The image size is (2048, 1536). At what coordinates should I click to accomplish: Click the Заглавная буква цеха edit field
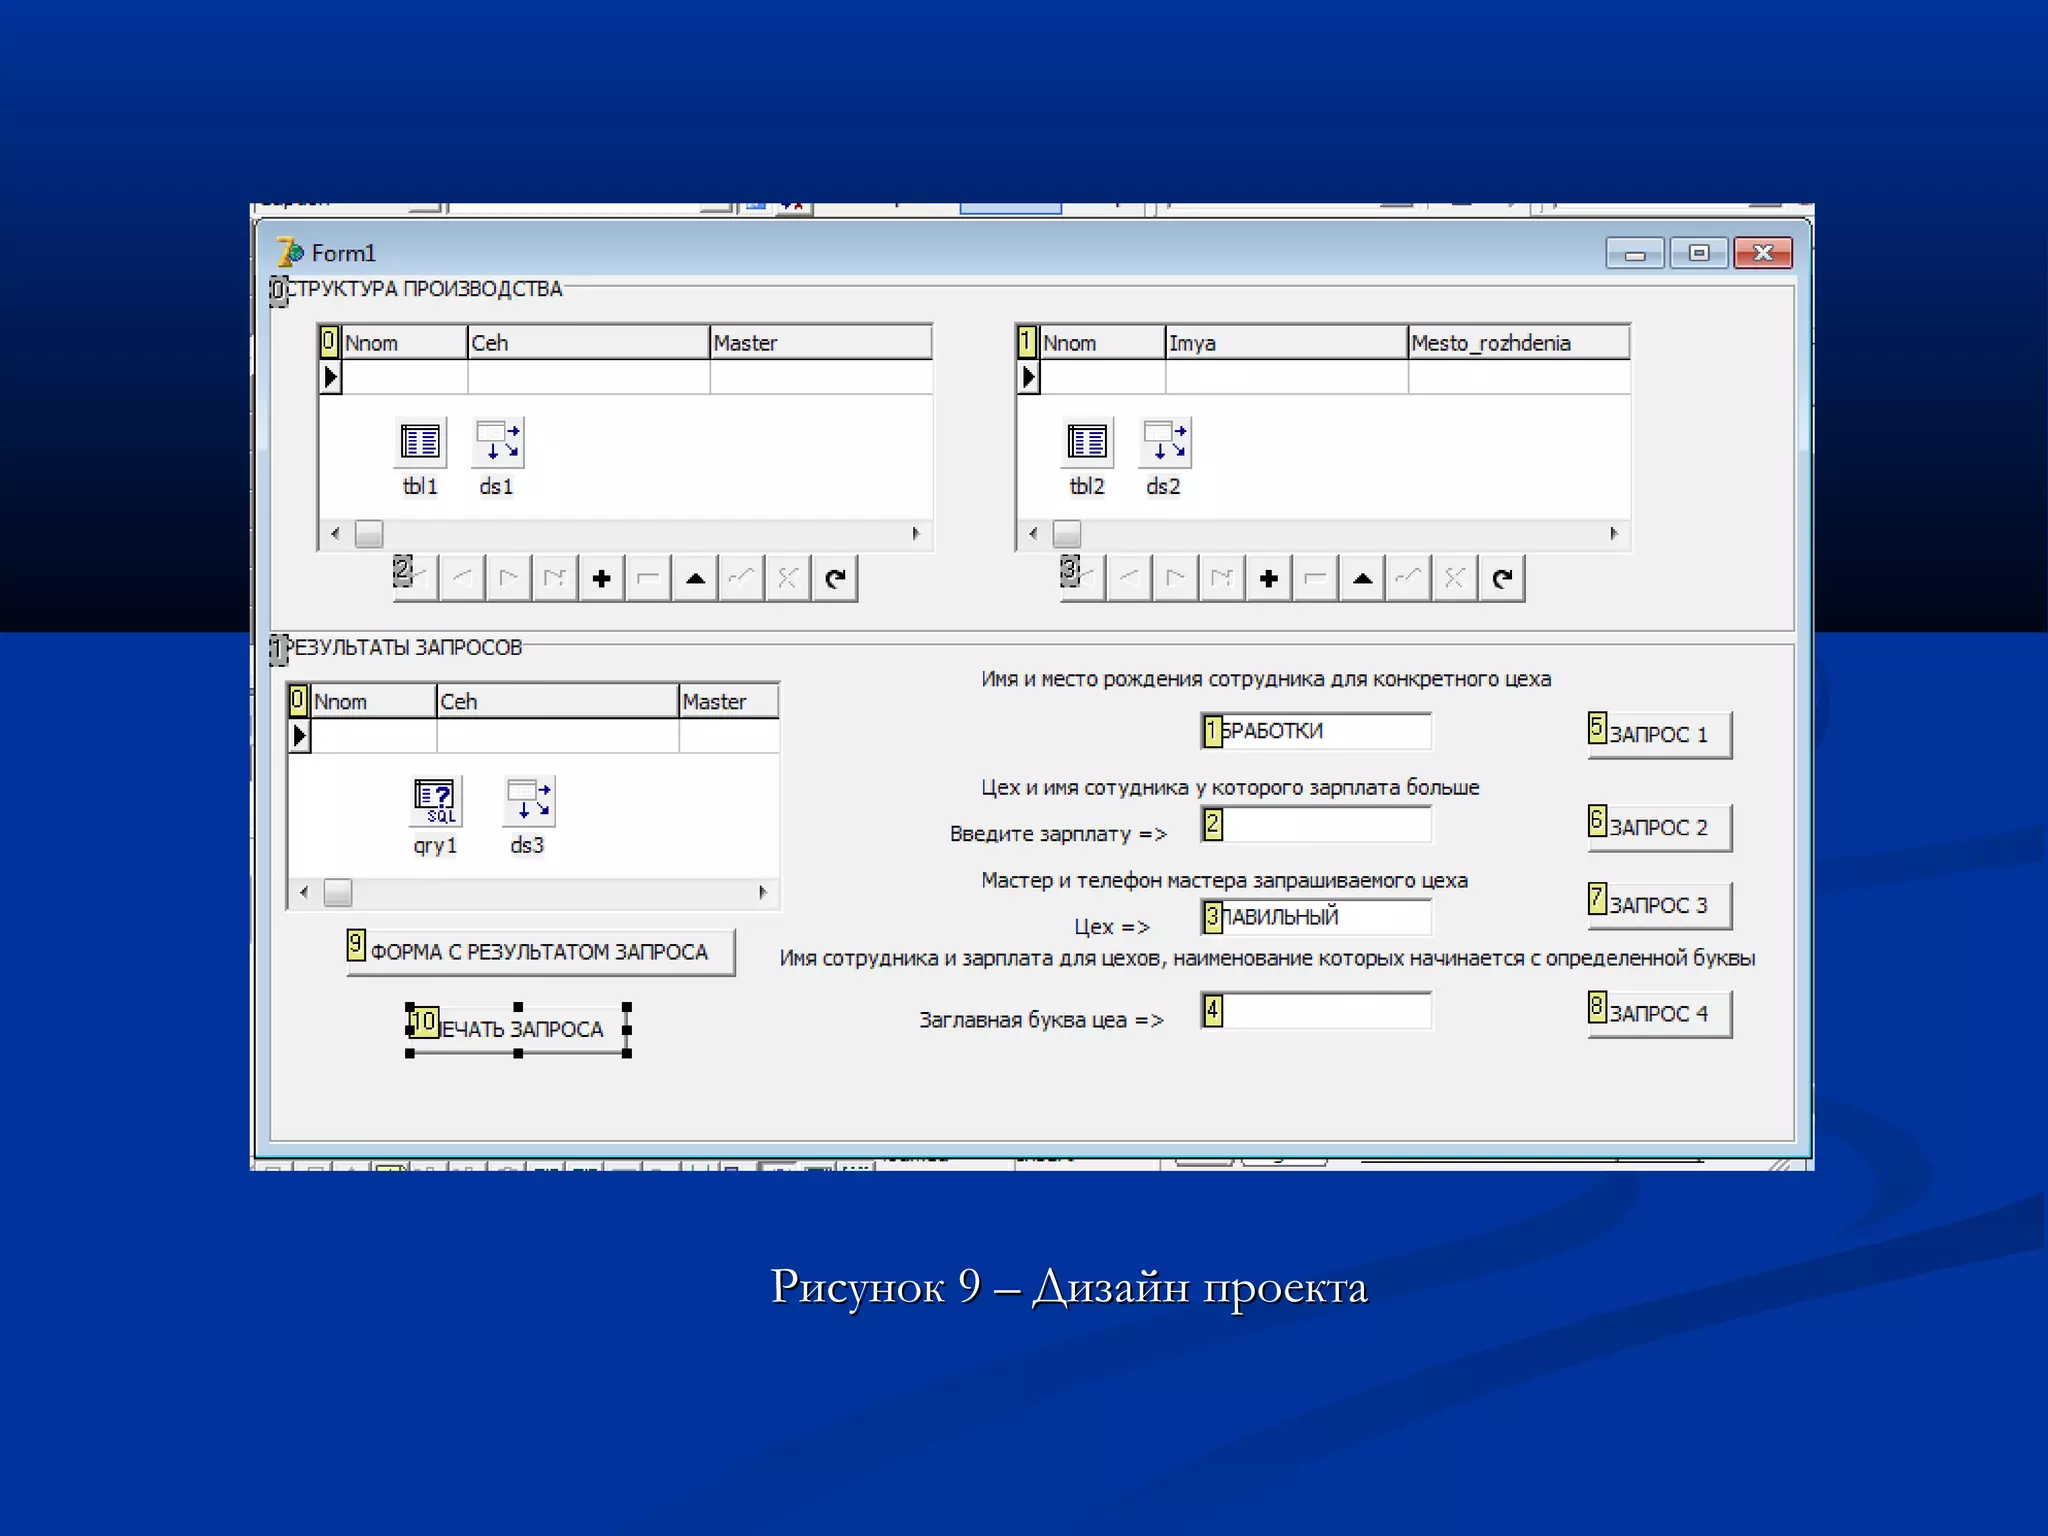[1324, 1011]
